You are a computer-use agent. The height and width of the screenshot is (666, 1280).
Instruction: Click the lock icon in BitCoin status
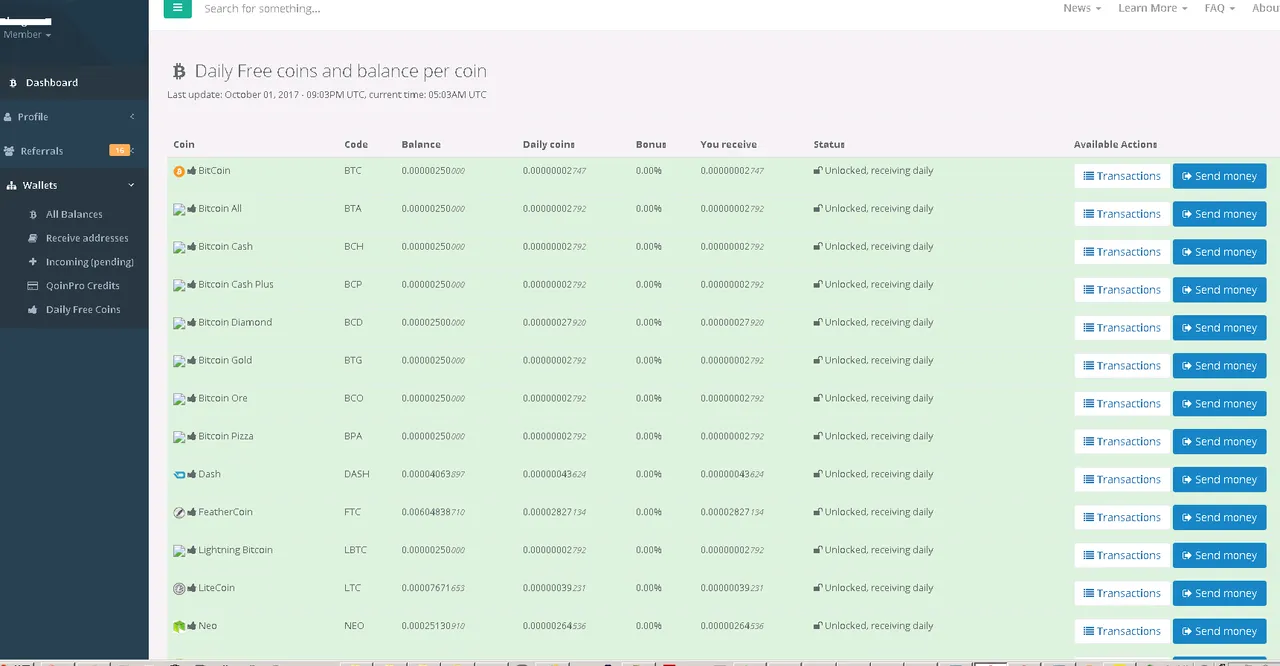point(818,171)
